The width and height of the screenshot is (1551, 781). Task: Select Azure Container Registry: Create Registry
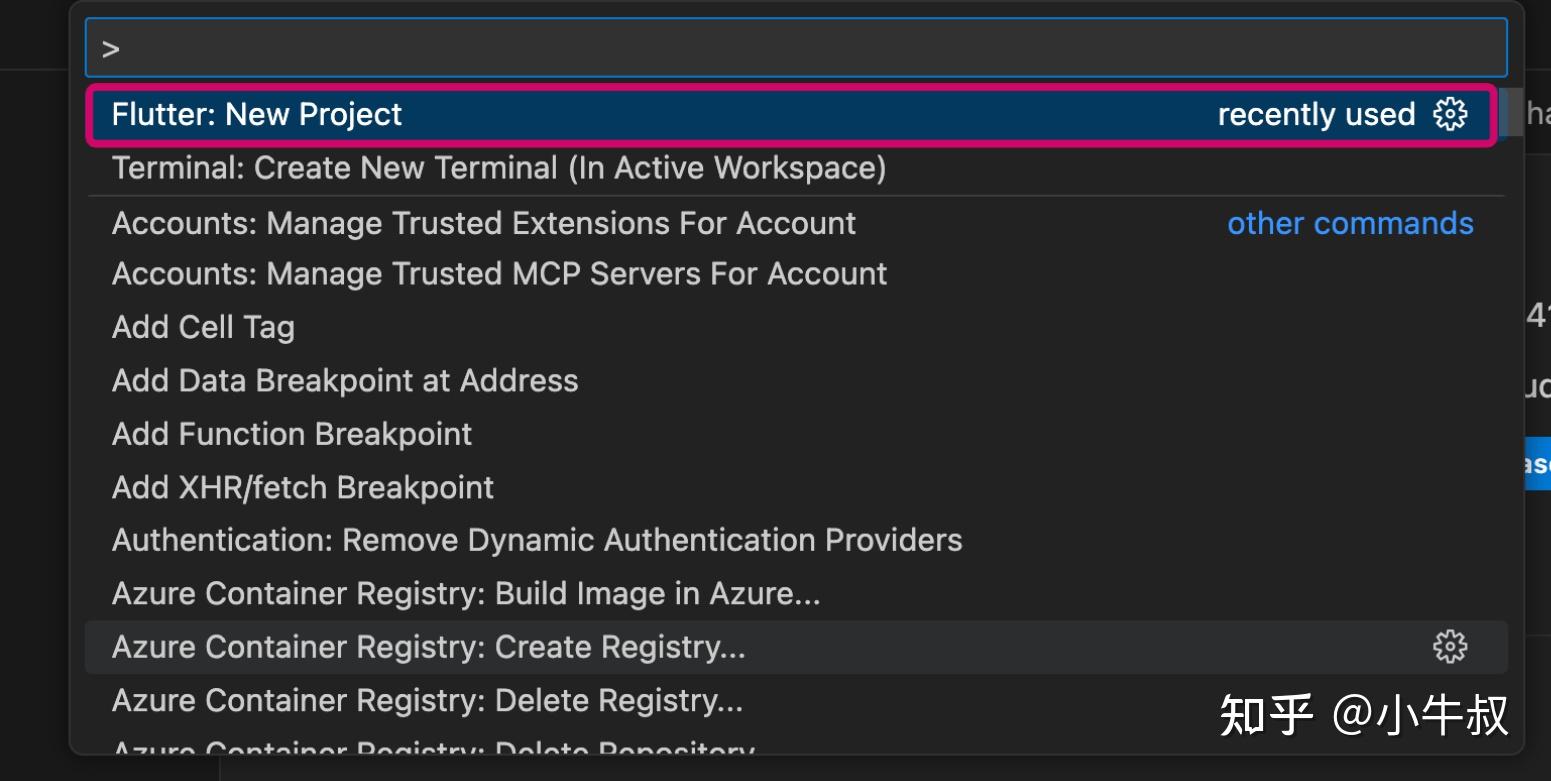pyautogui.click(x=427, y=647)
